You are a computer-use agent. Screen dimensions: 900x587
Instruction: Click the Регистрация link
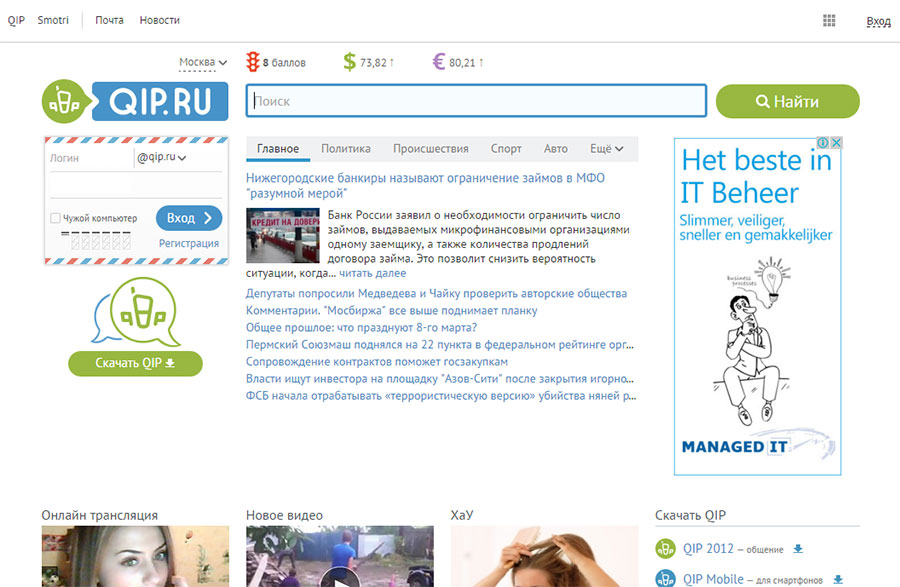click(x=188, y=243)
